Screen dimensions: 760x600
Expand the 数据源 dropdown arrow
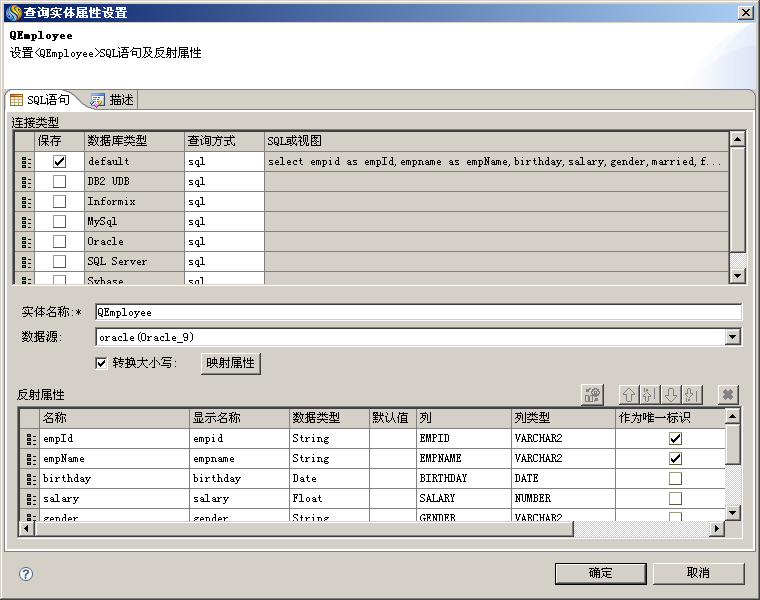[733, 337]
